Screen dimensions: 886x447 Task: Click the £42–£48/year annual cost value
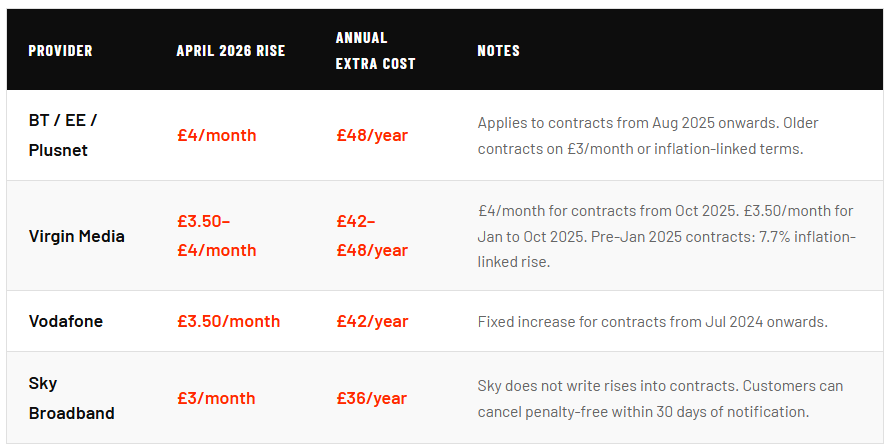(x=372, y=236)
